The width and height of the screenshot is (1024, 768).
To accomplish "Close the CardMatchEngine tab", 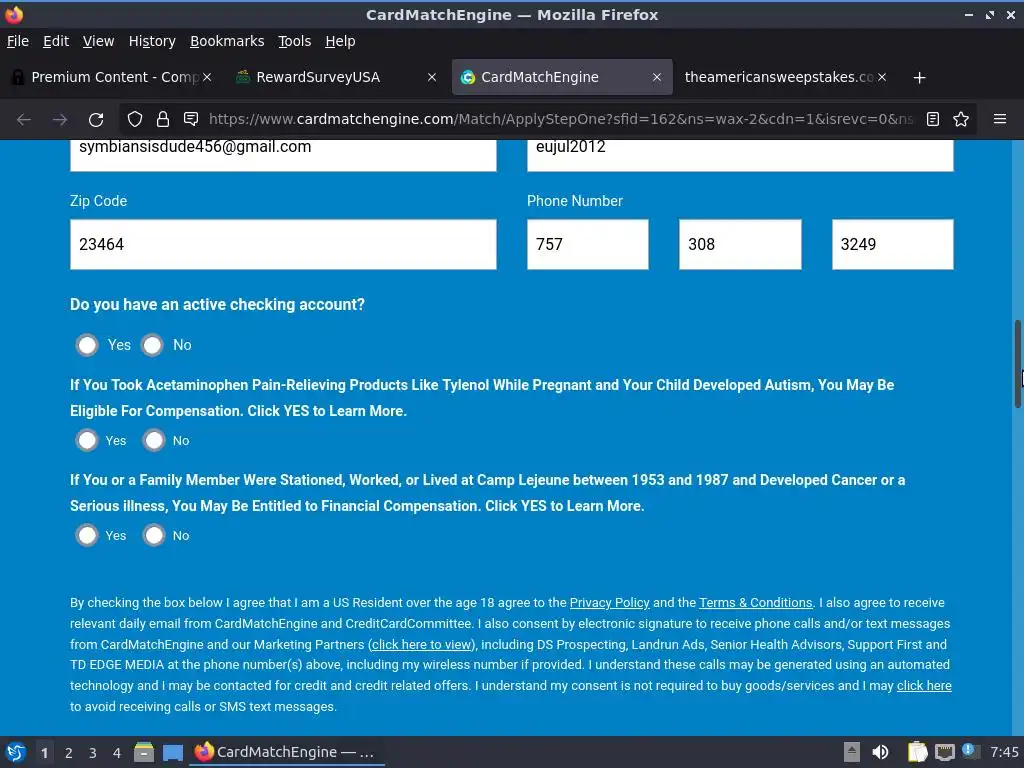I will point(657,77).
